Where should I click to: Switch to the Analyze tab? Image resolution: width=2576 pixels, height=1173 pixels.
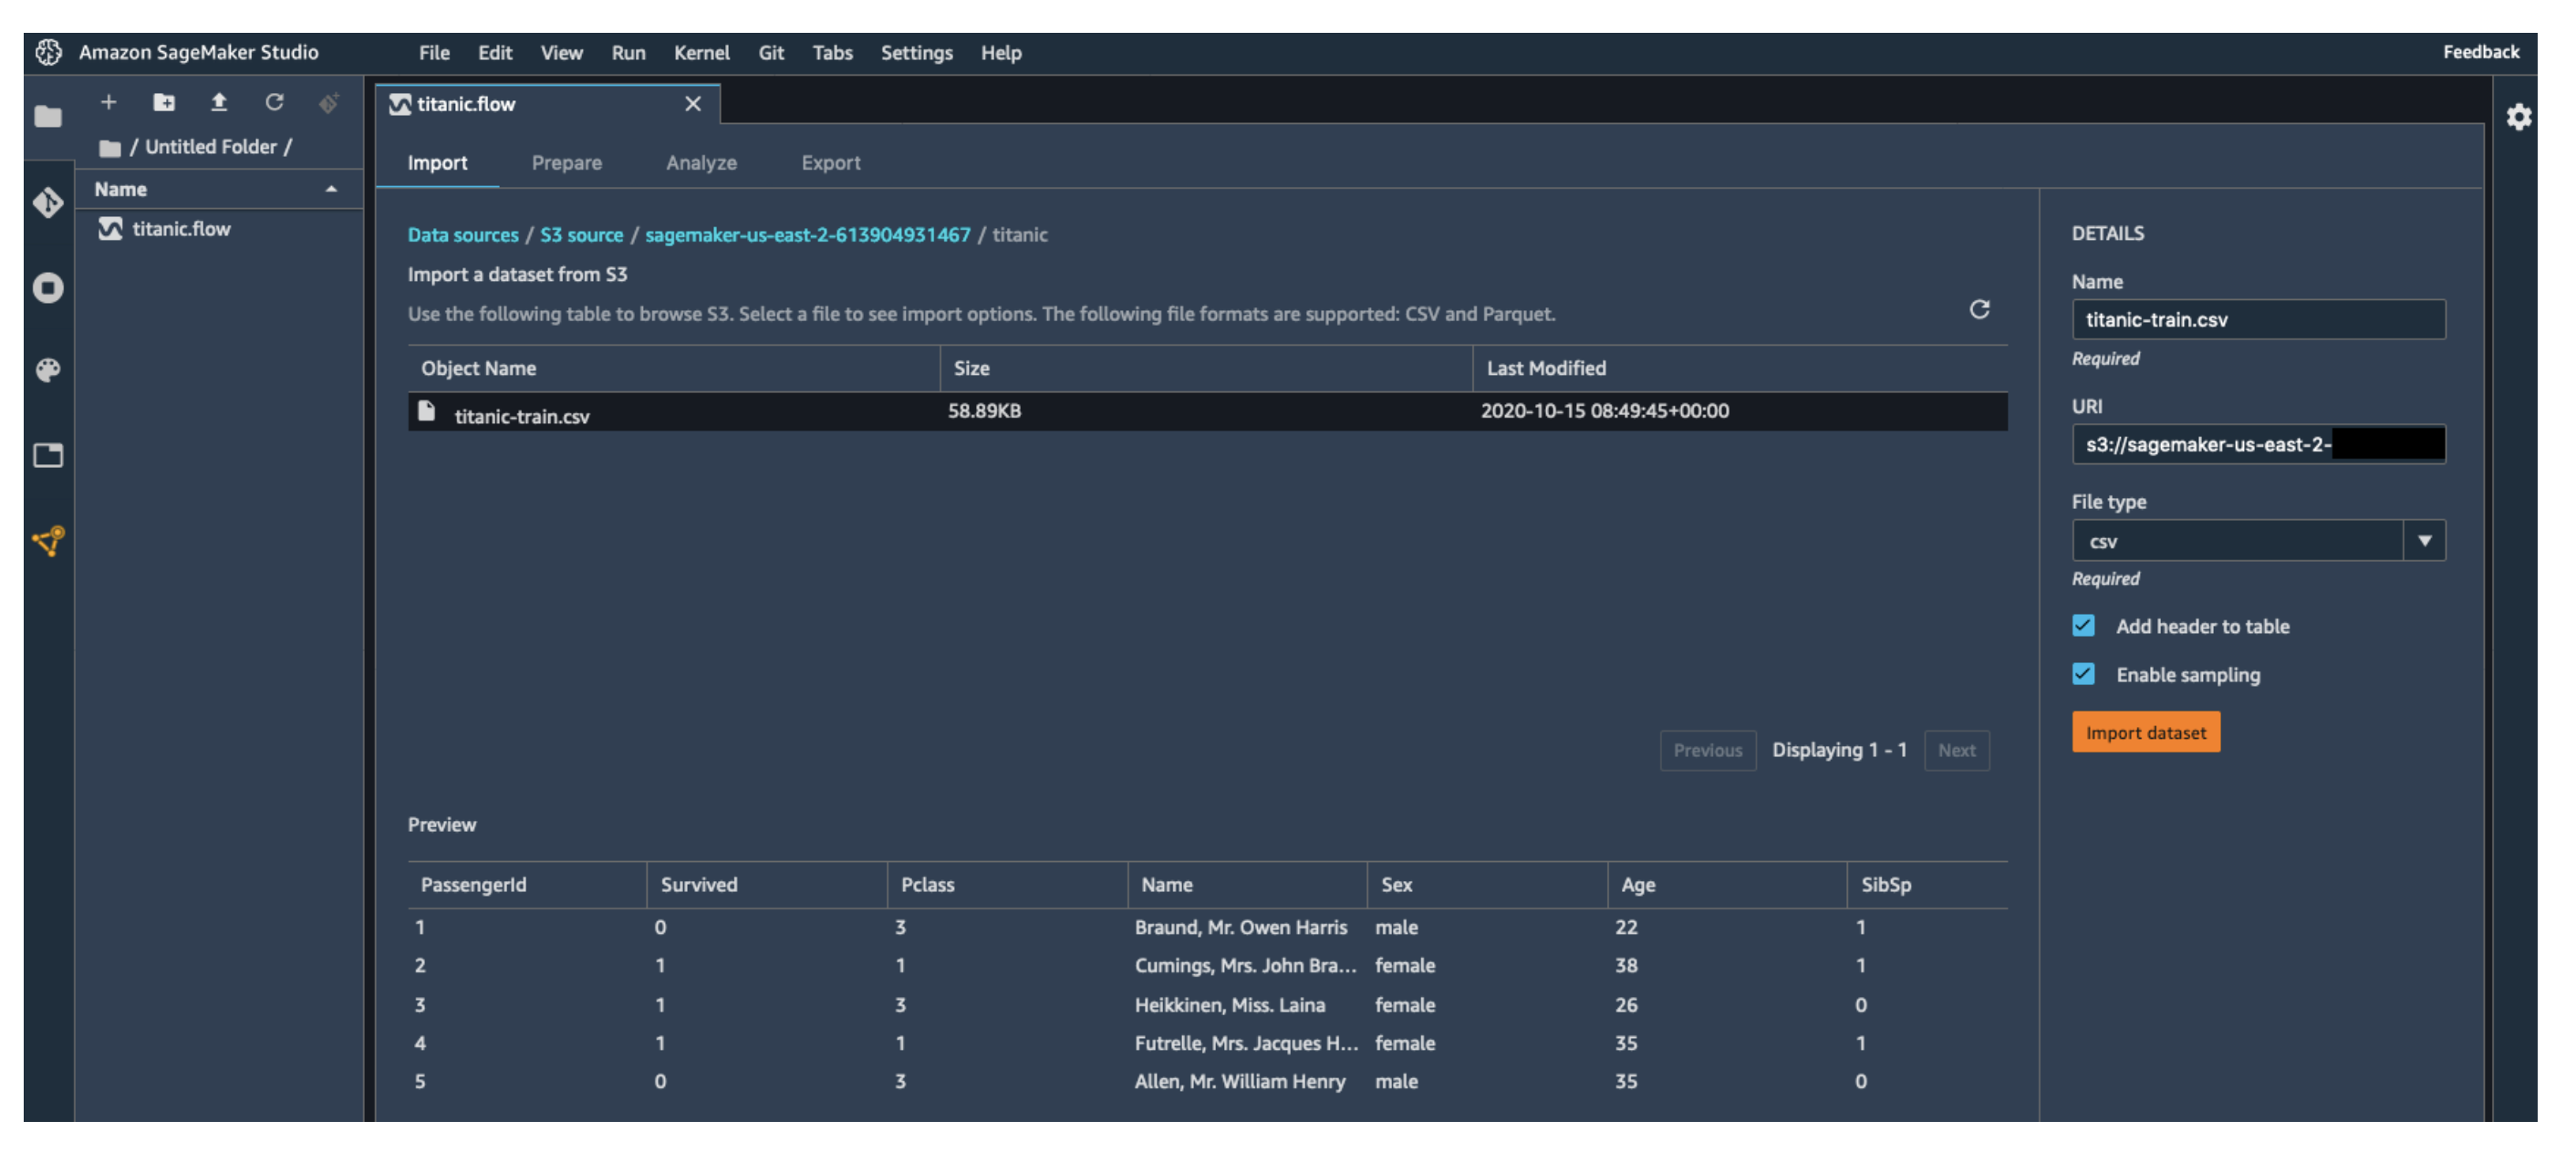click(x=700, y=163)
